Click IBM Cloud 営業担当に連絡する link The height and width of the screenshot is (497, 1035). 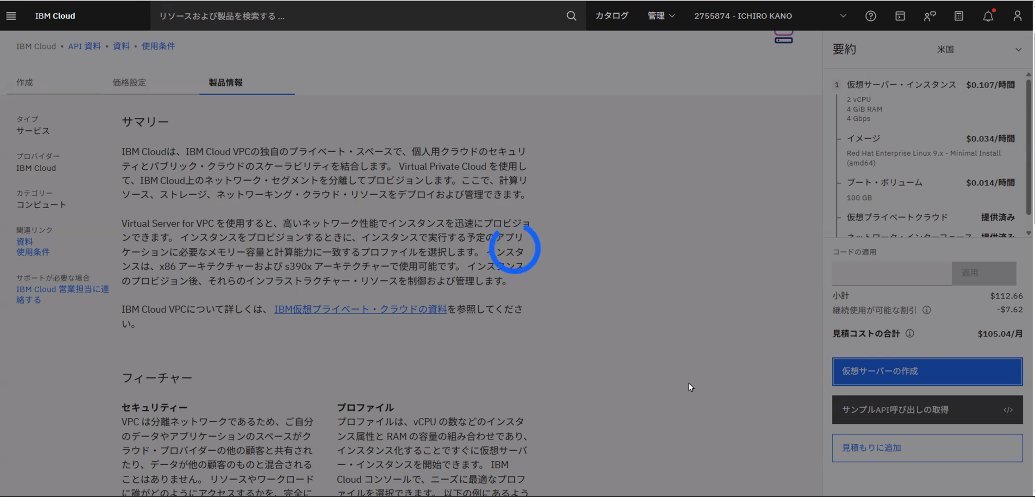[63, 294]
